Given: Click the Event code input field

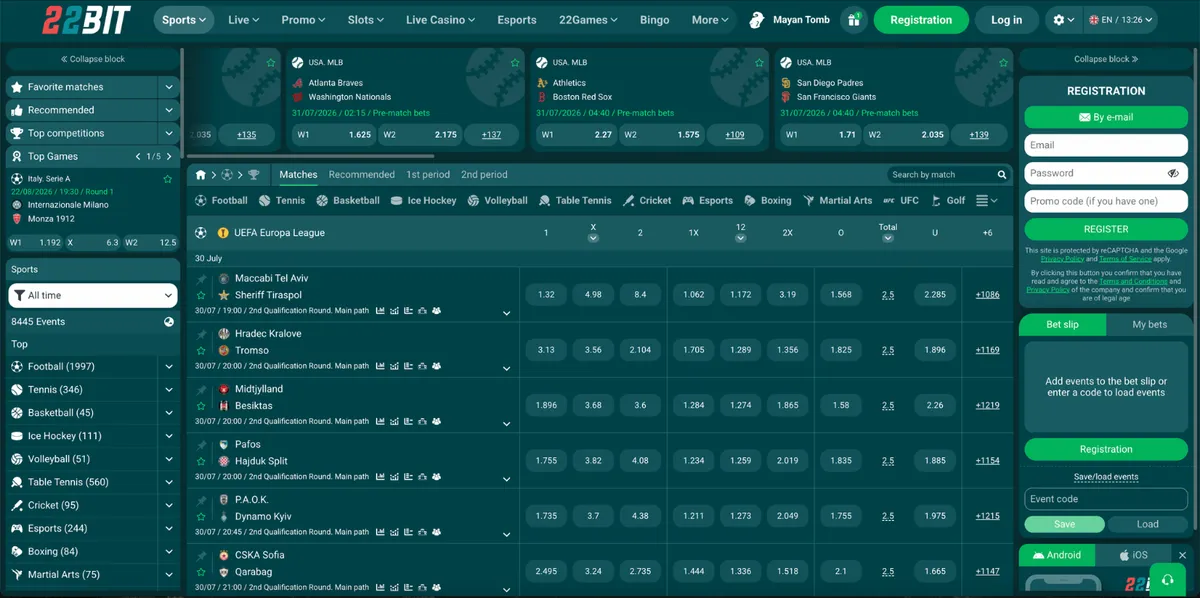Looking at the screenshot, I should (x=1106, y=499).
